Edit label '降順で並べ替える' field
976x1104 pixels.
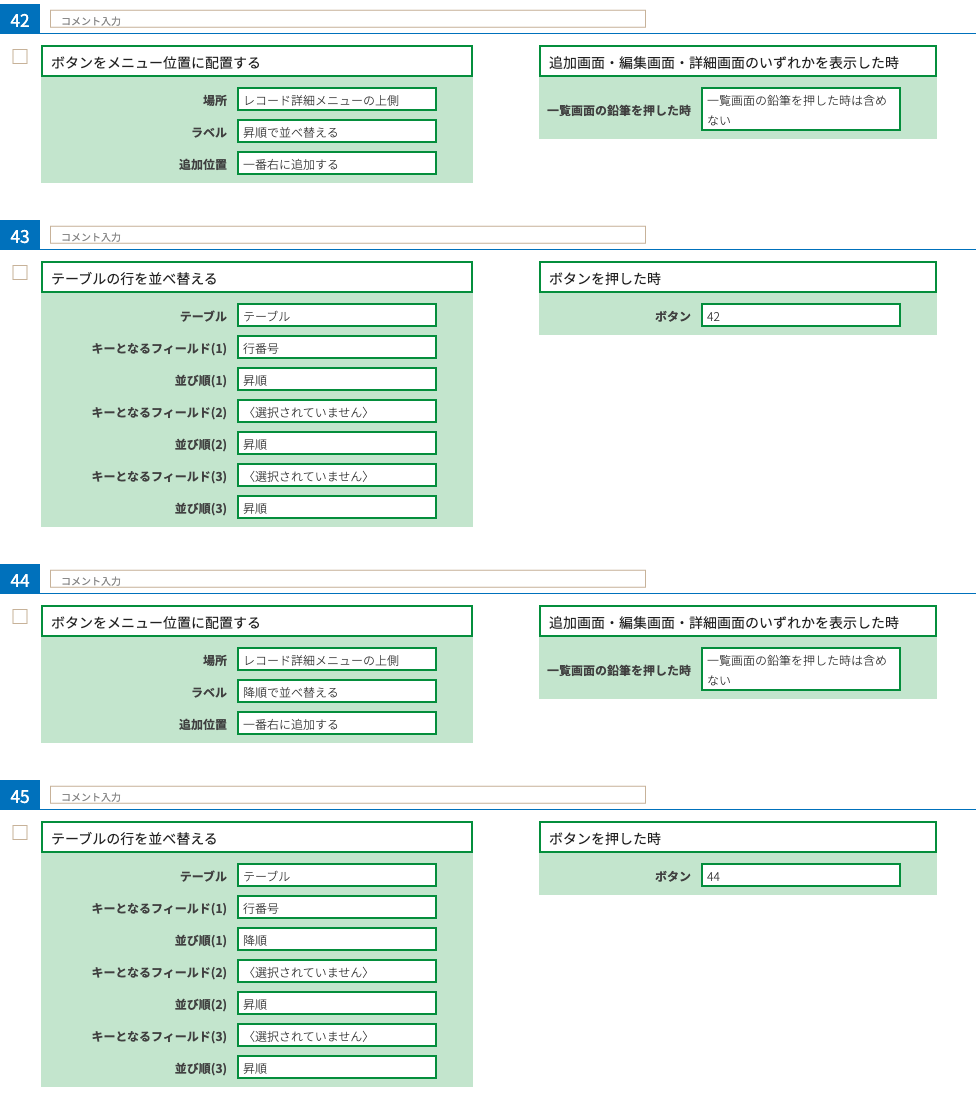tap(337, 691)
